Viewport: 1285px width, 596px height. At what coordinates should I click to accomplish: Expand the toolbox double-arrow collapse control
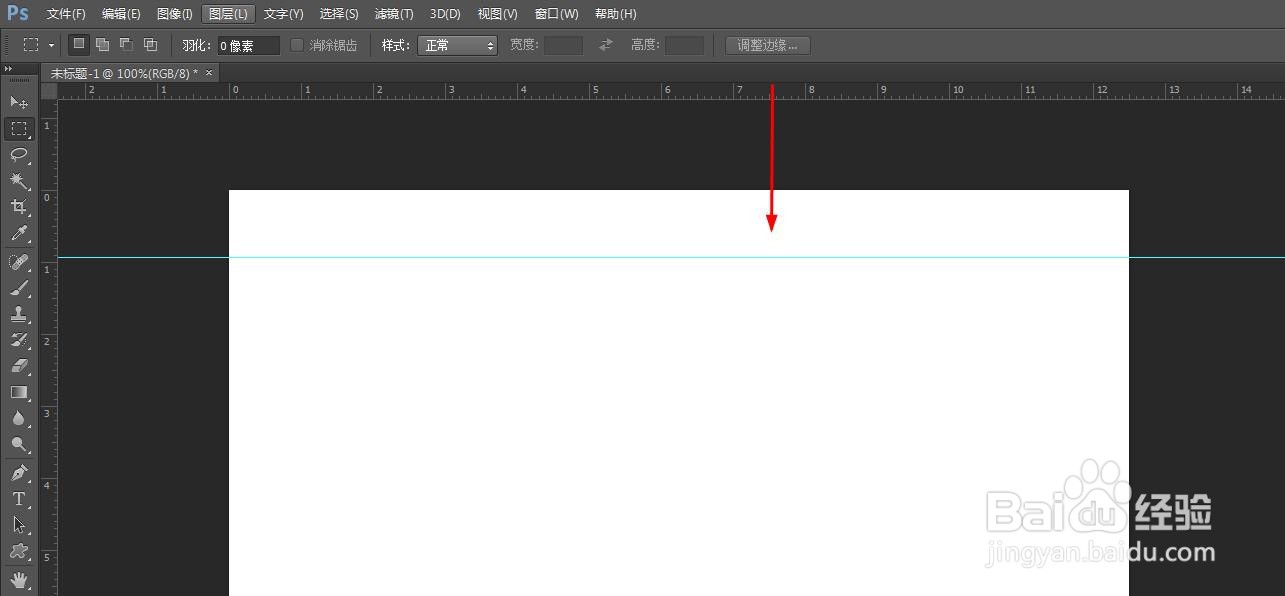coord(9,69)
